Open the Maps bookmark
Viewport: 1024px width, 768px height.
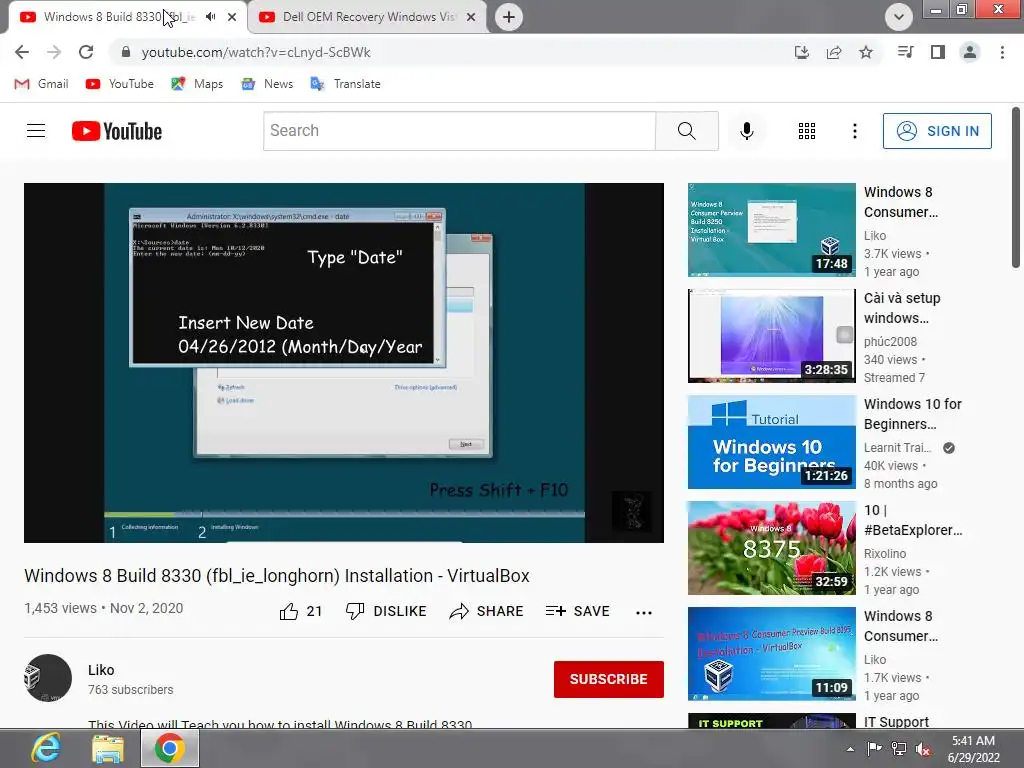coord(197,84)
